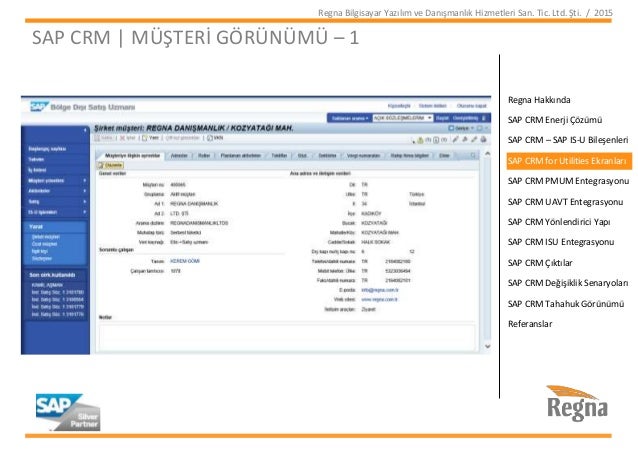This screenshot has width=638, height=450.
Task: Click the delete icon after Genişletilmiş
Action: [x=484, y=118]
